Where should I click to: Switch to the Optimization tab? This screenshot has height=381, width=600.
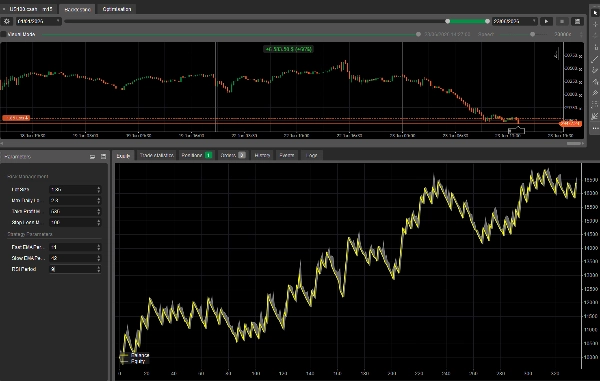click(117, 9)
